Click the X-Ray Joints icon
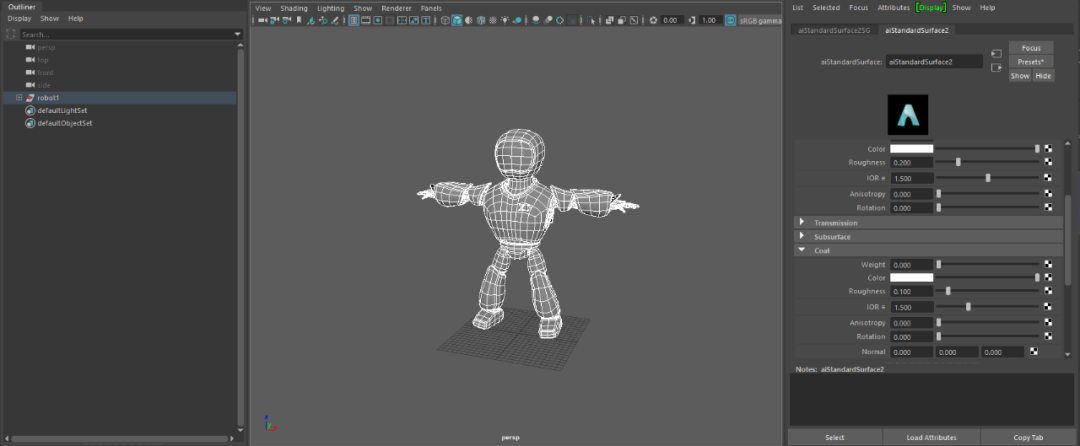 pyautogui.click(x=634, y=21)
